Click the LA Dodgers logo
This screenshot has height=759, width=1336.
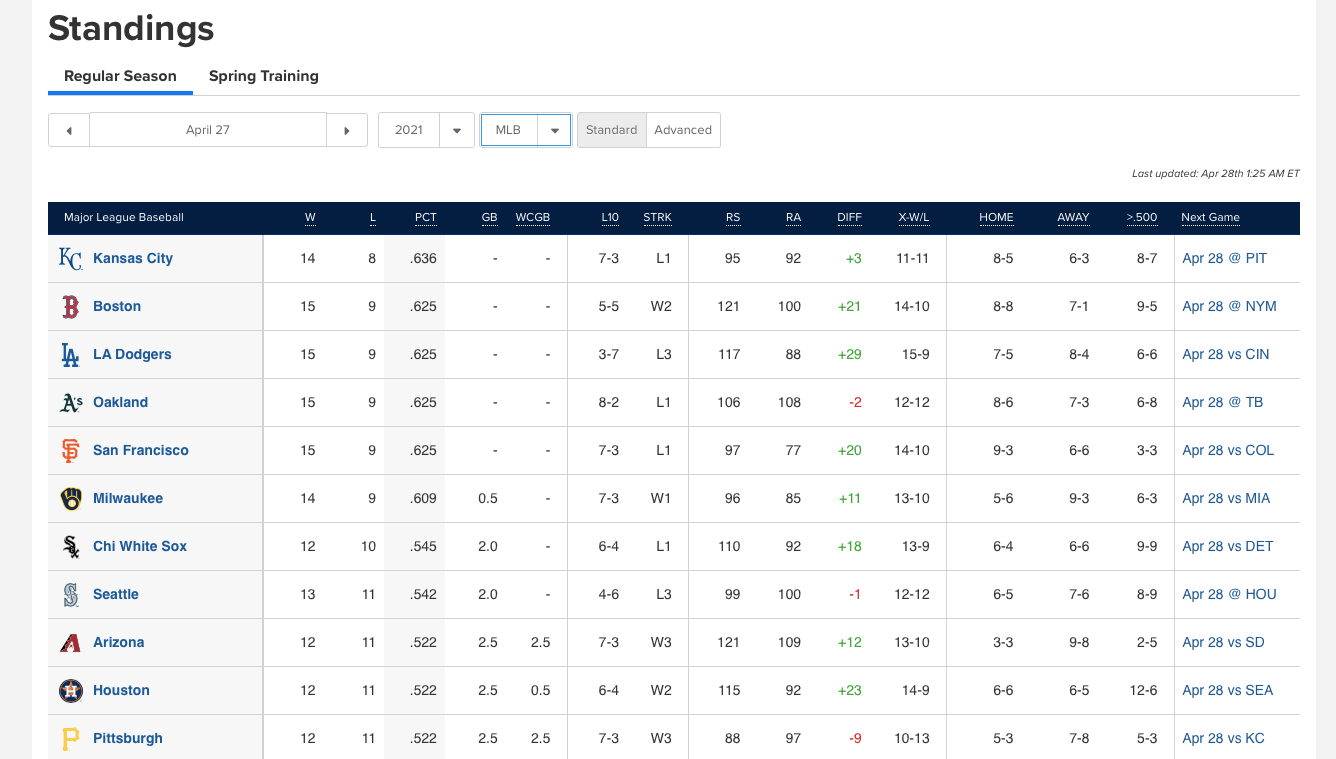pos(70,354)
